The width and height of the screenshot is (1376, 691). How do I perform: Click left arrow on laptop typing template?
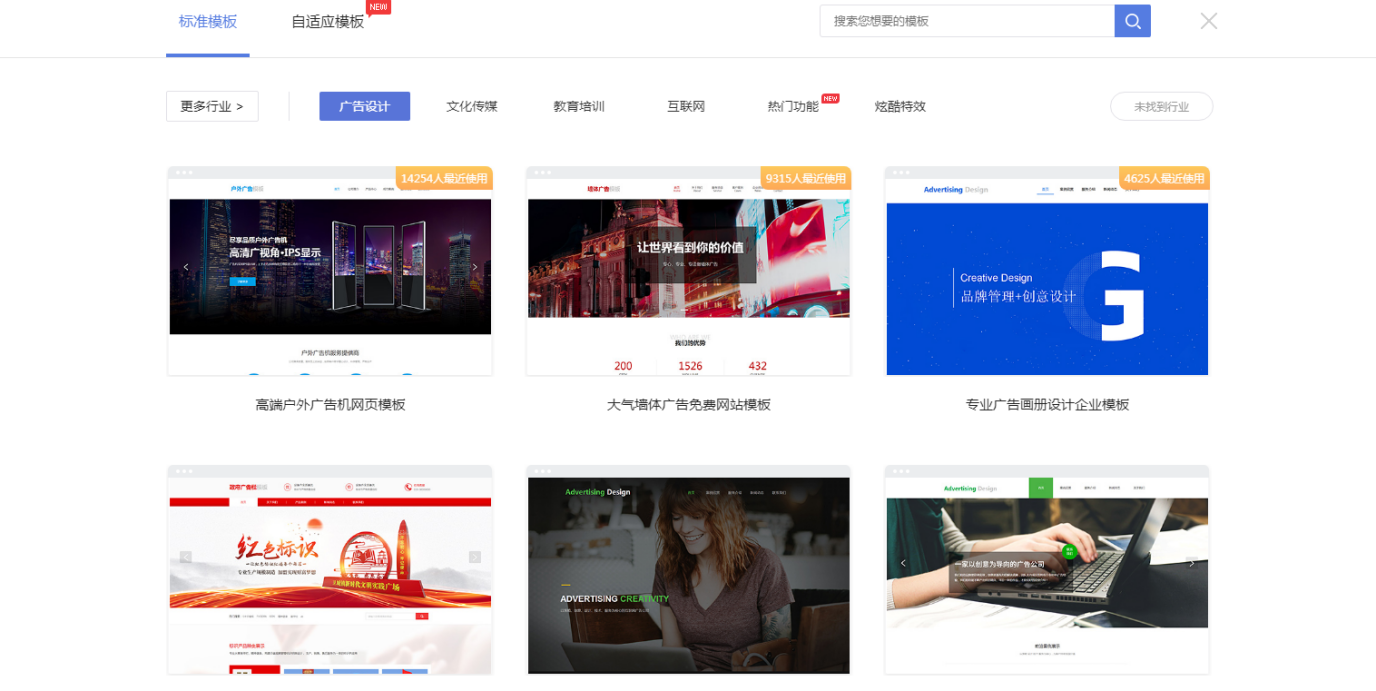click(903, 563)
